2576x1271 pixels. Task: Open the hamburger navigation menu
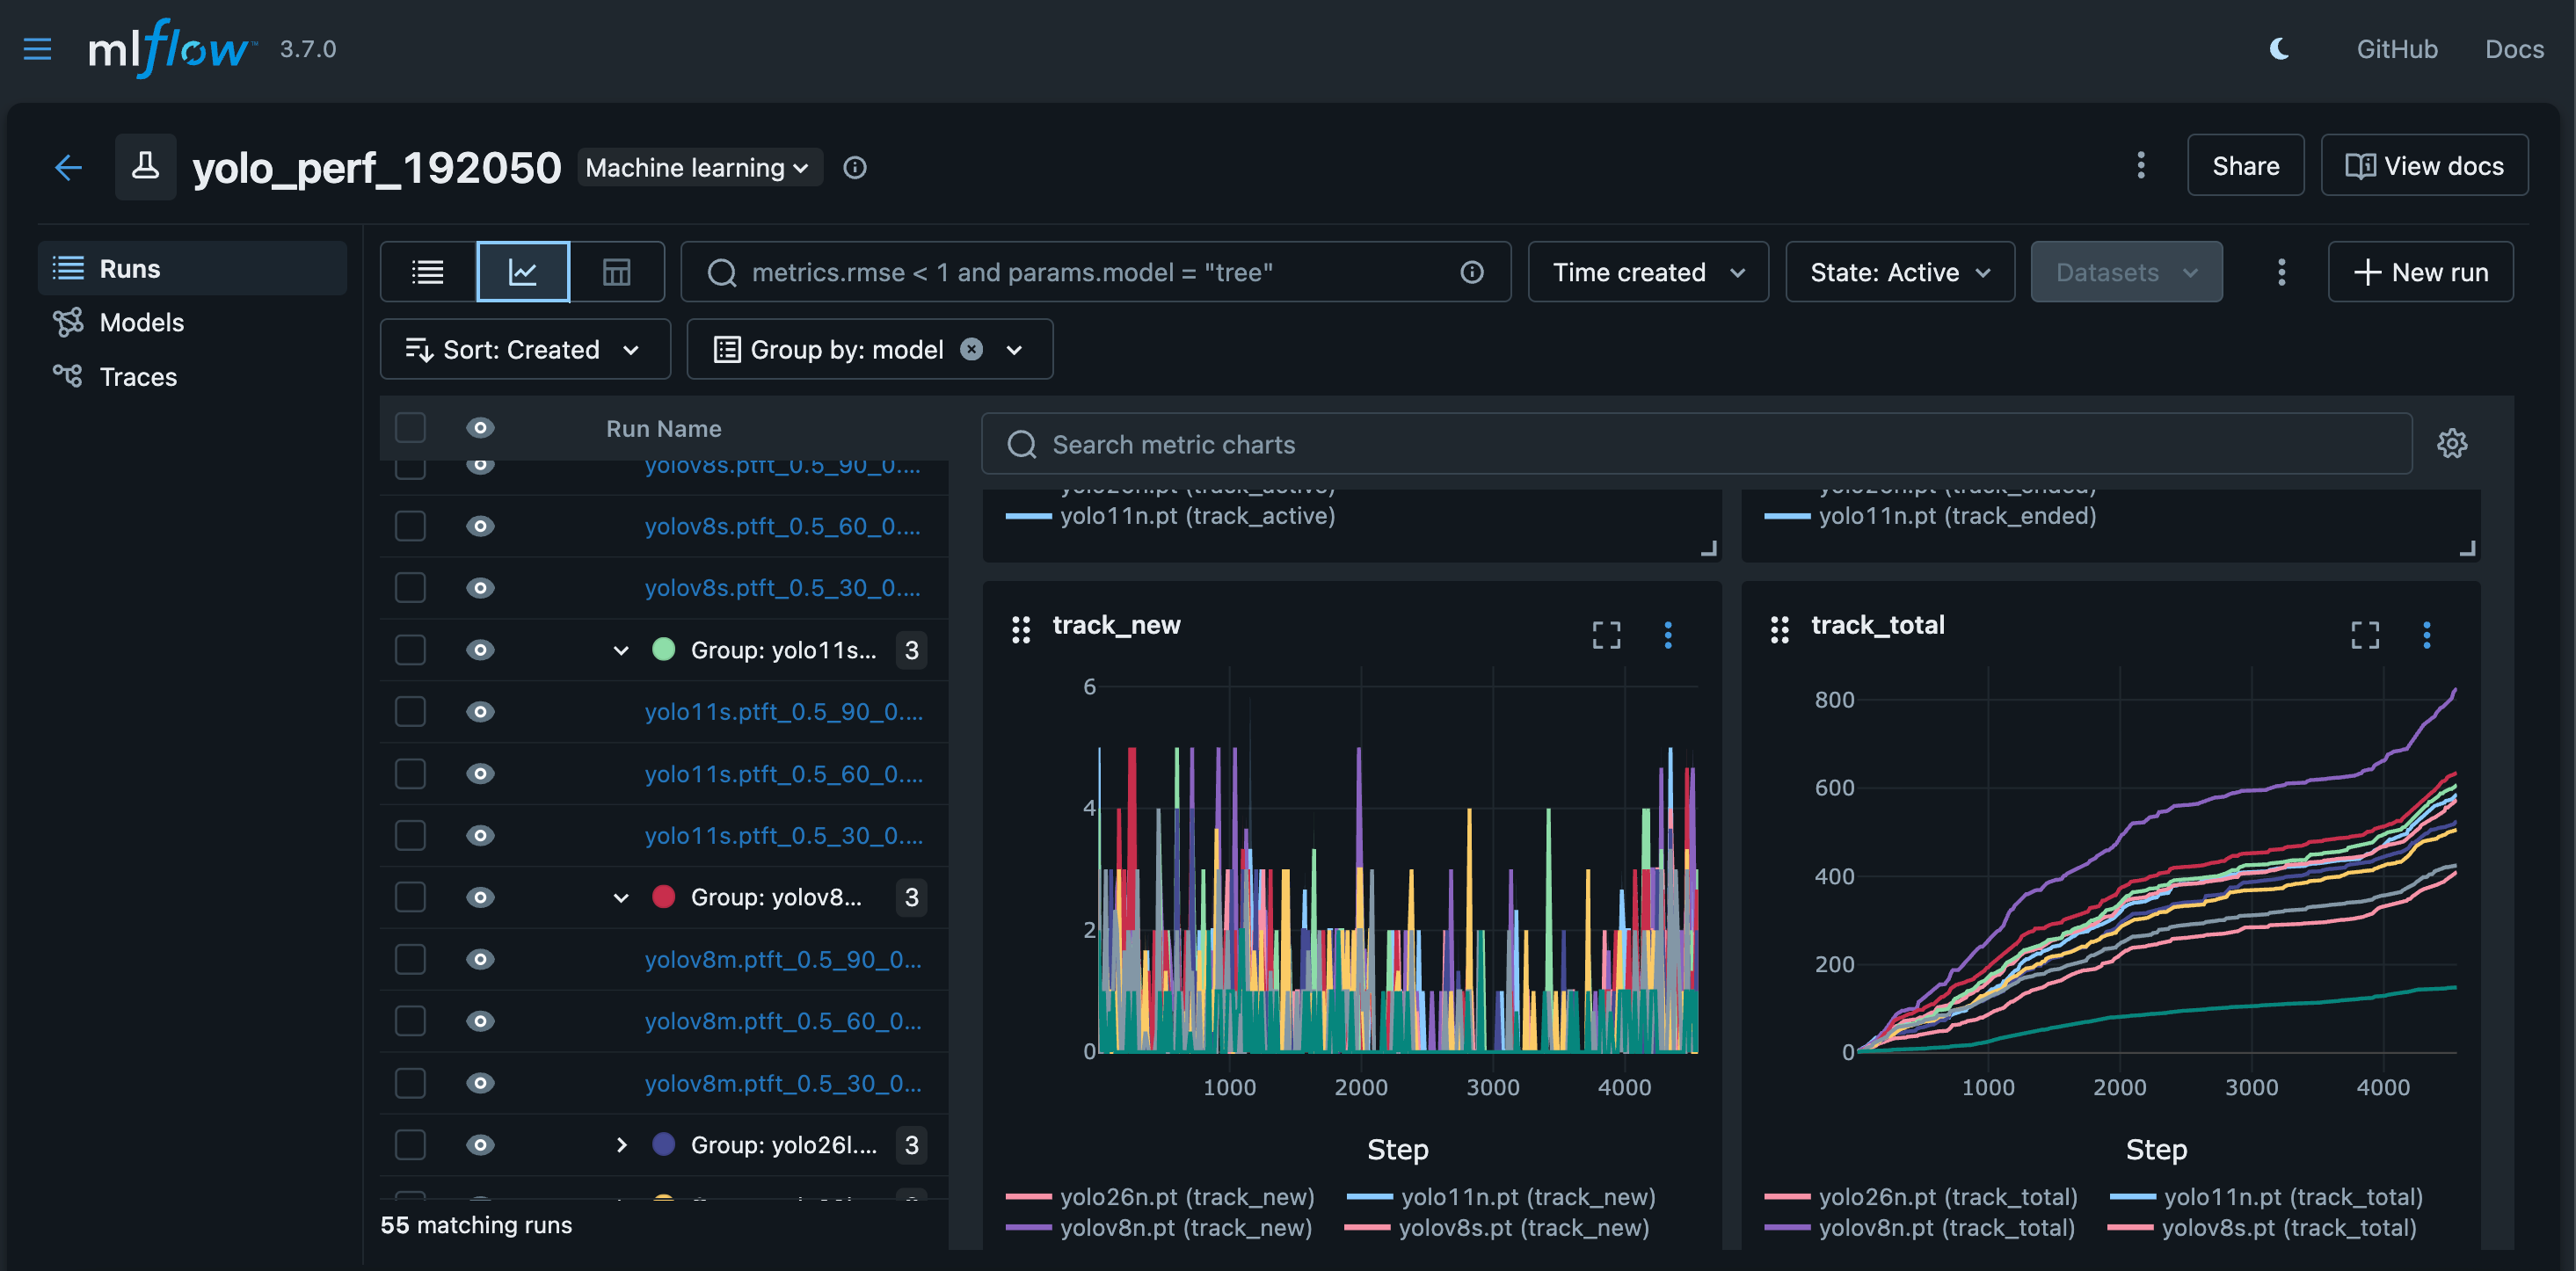[37, 49]
